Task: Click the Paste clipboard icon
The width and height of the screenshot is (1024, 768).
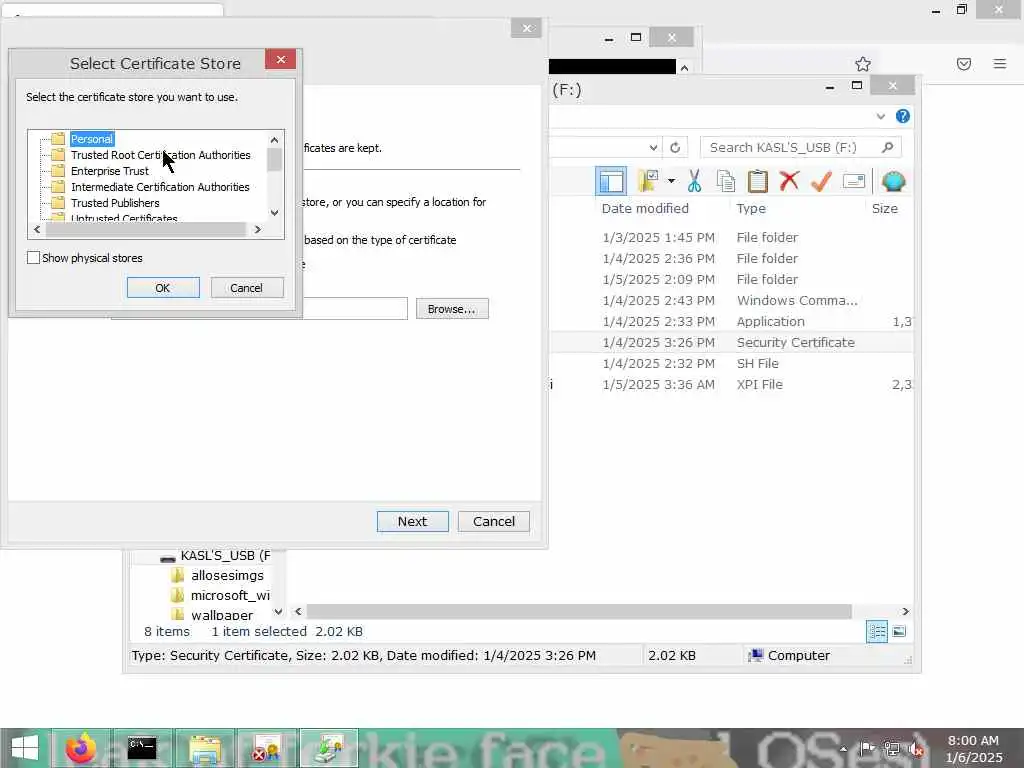Action: pyautogui.click(x=758, y=181)
